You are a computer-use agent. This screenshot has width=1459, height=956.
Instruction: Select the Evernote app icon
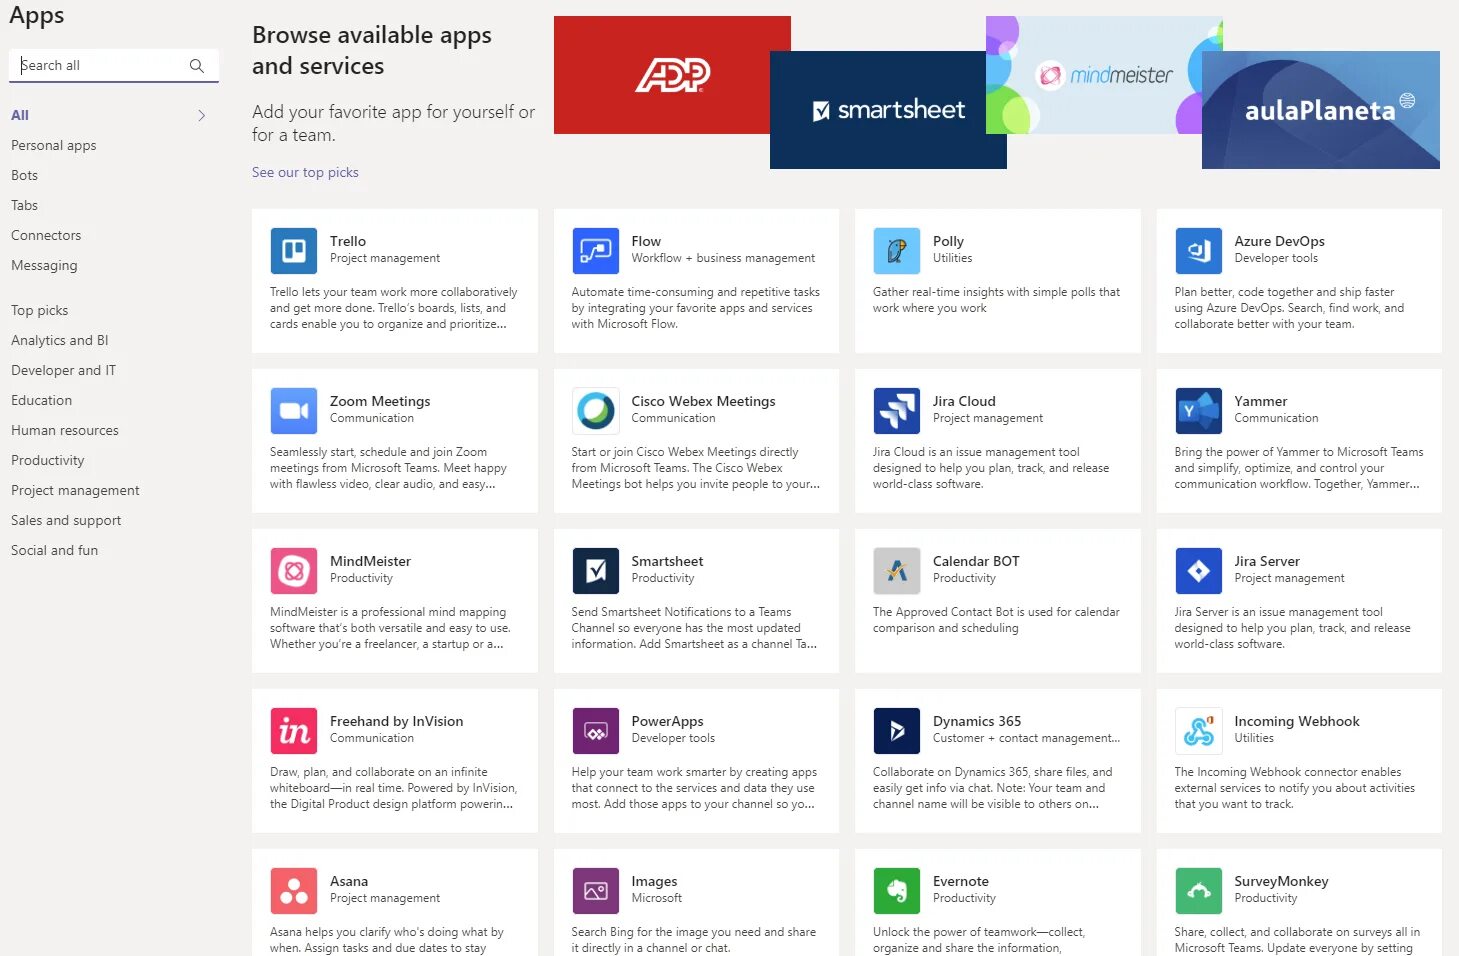[x=897, y=891]
